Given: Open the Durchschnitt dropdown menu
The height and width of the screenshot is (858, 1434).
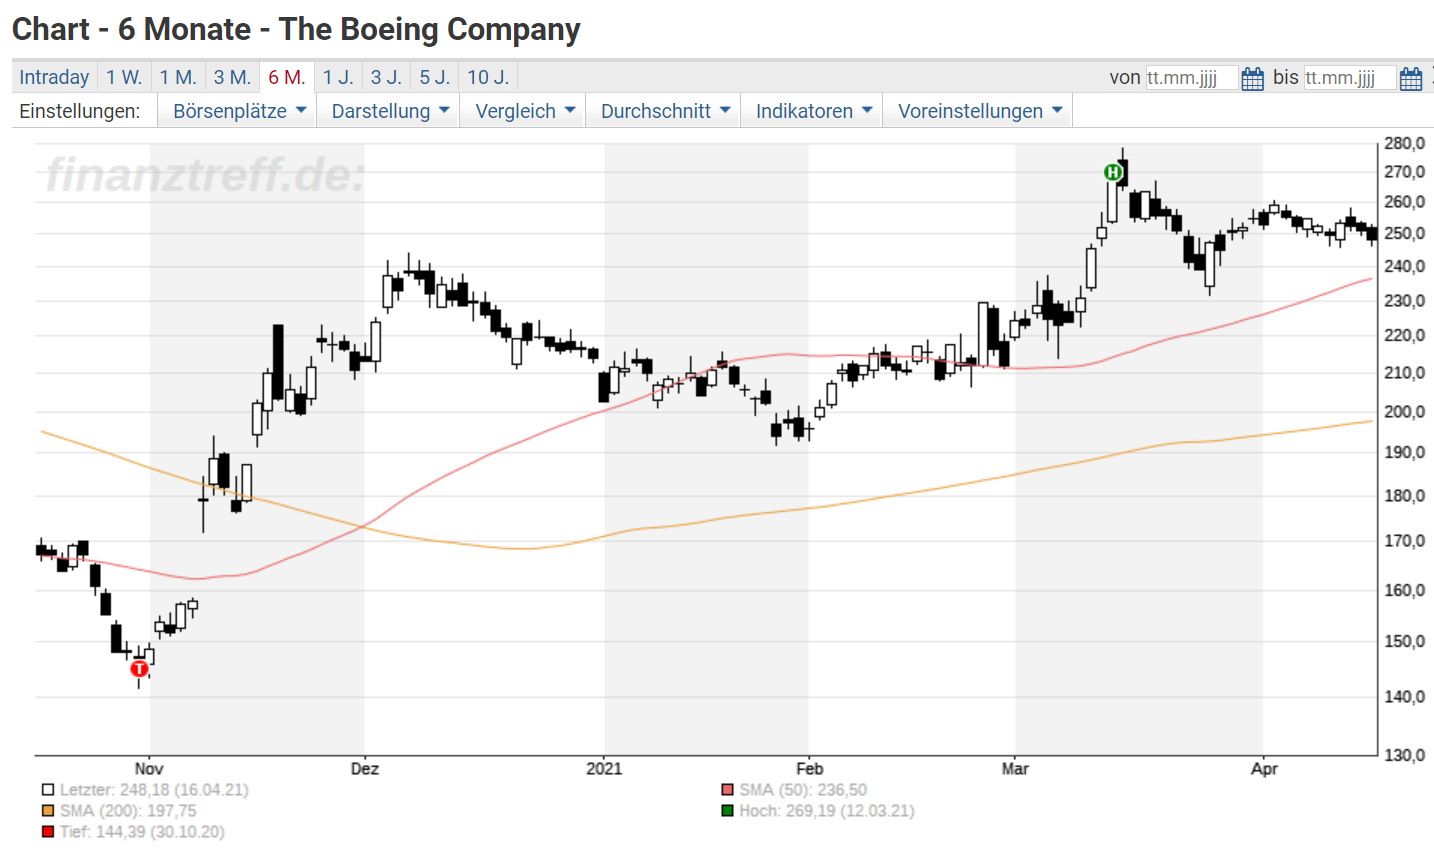Looking at the screenshot, I should pos(664,111).
